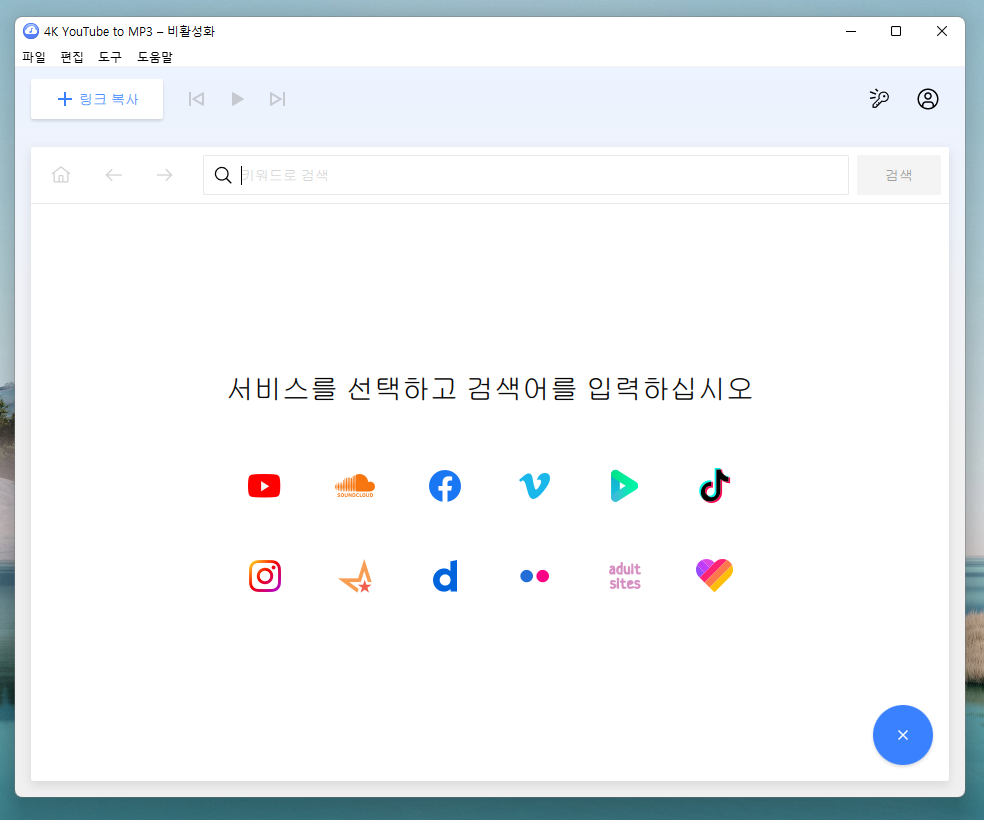The height and width of the screenshot is (820, 984).
Task: Select the Instagram service icon
Action: 265,576
